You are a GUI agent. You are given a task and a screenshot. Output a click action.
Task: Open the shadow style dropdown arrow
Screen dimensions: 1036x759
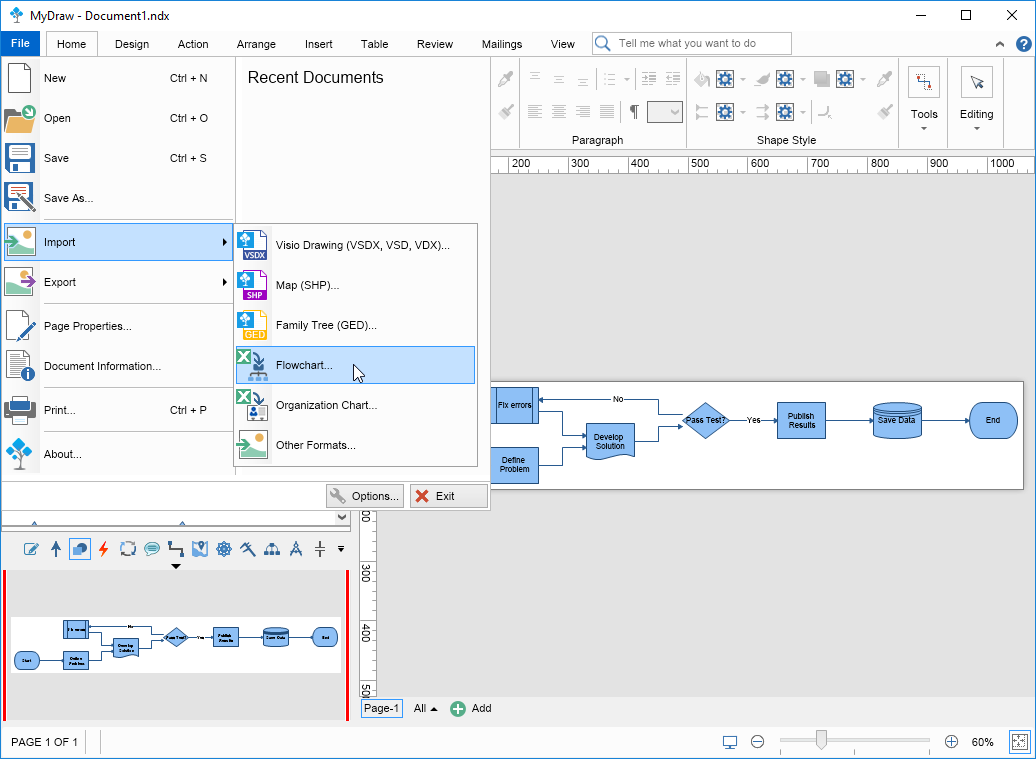click(863, 80)
